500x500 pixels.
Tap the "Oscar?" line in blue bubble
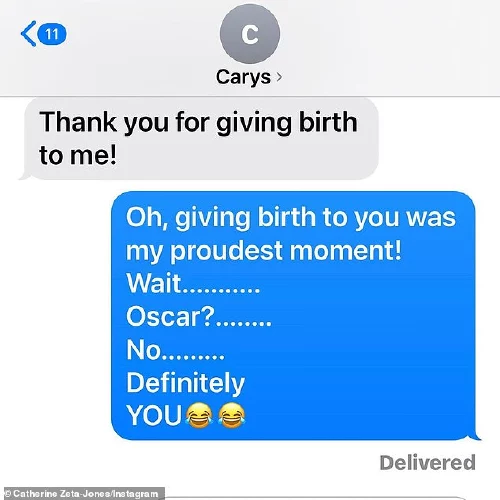[x=199, y=317]
